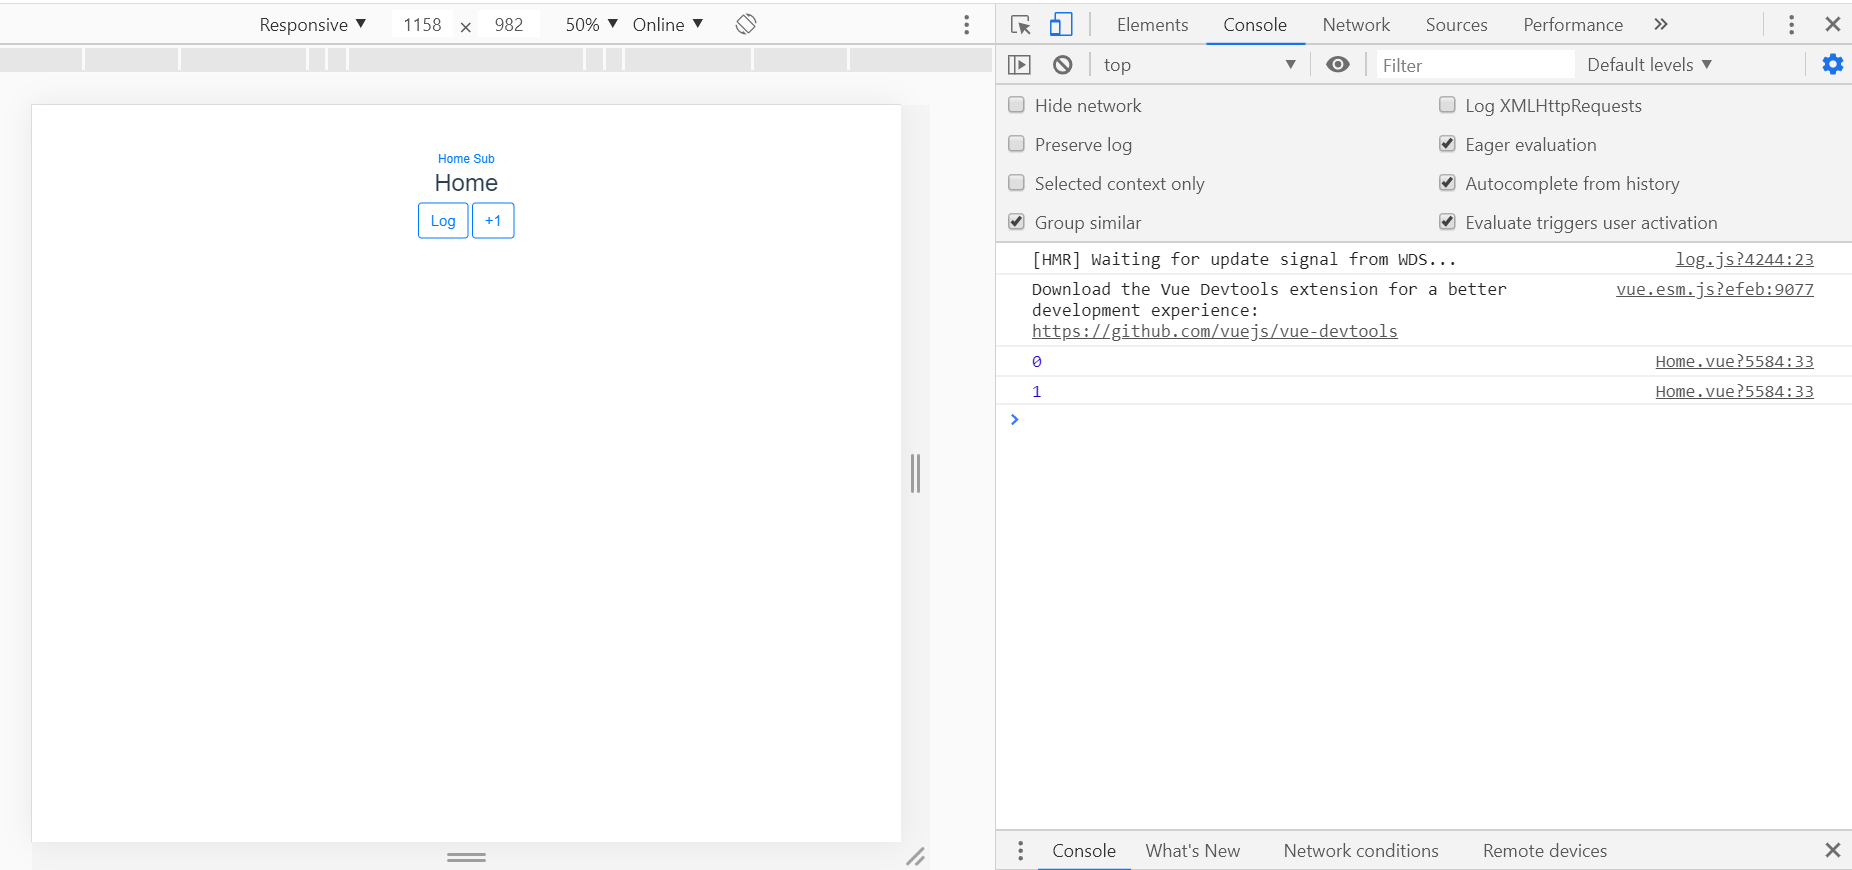
Task: Open the Responsive device dropdown
Action: click(312, 25)
